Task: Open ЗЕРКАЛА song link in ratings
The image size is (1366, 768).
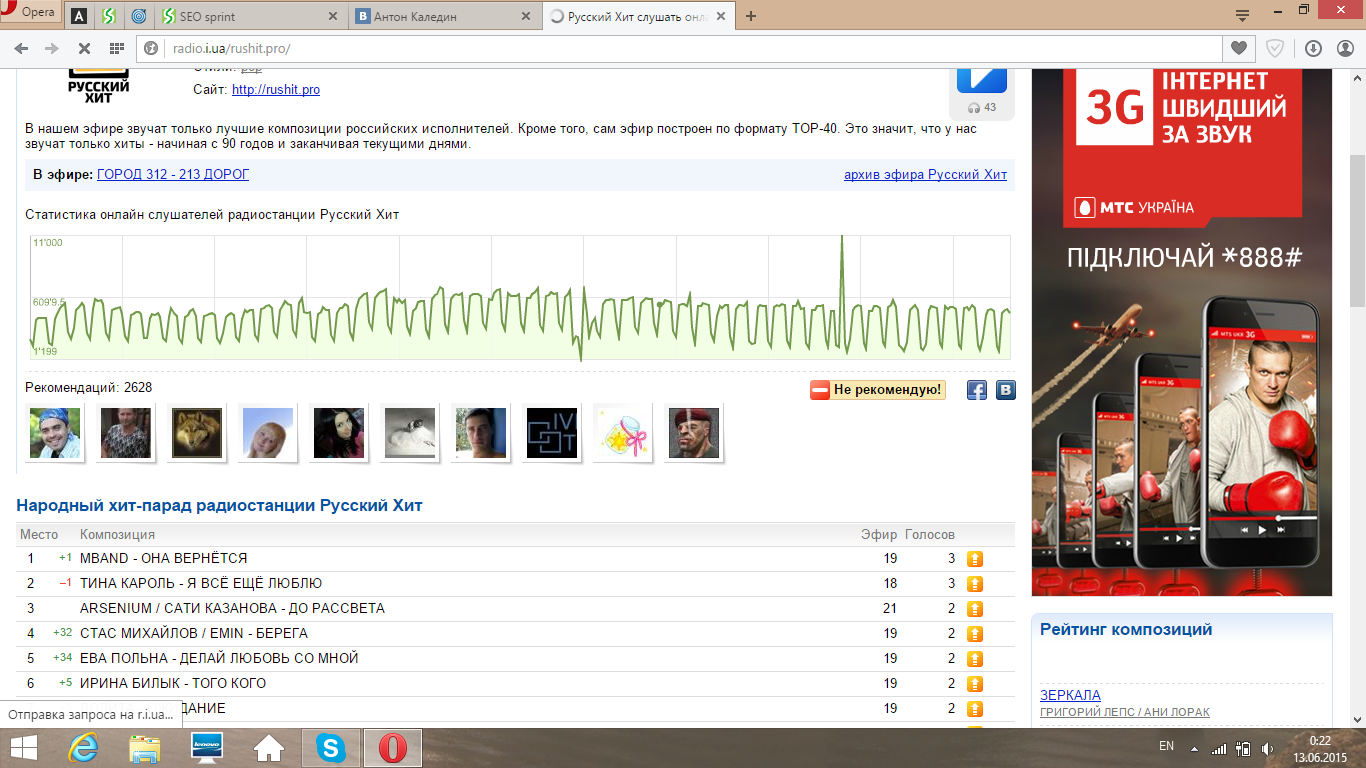Action: 1070,695
